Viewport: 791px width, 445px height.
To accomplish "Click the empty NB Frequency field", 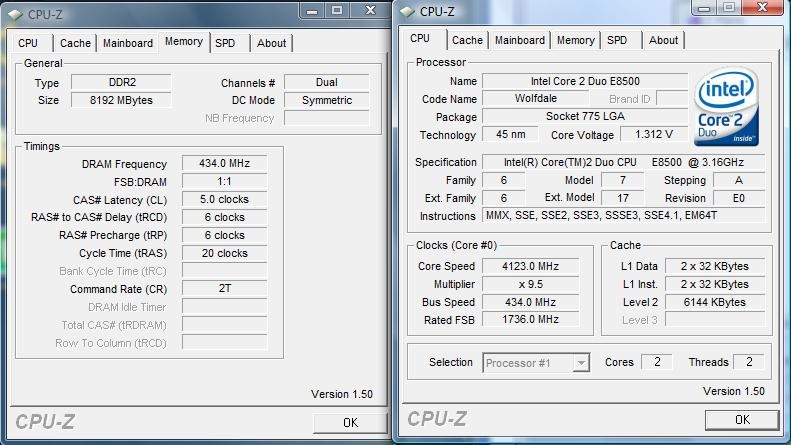I will (x=327, y=118).
